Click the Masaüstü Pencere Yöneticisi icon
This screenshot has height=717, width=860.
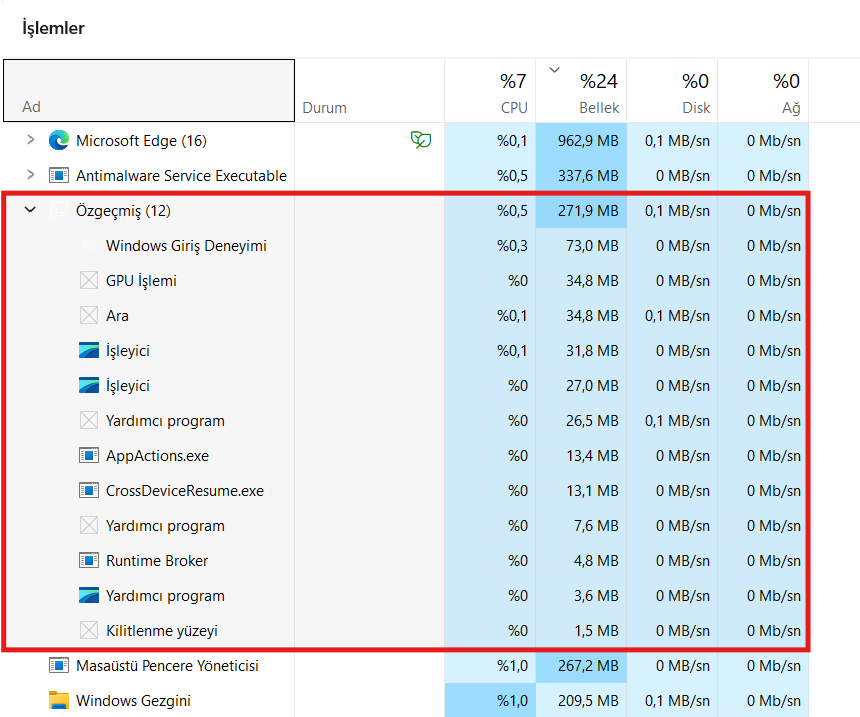59,665
